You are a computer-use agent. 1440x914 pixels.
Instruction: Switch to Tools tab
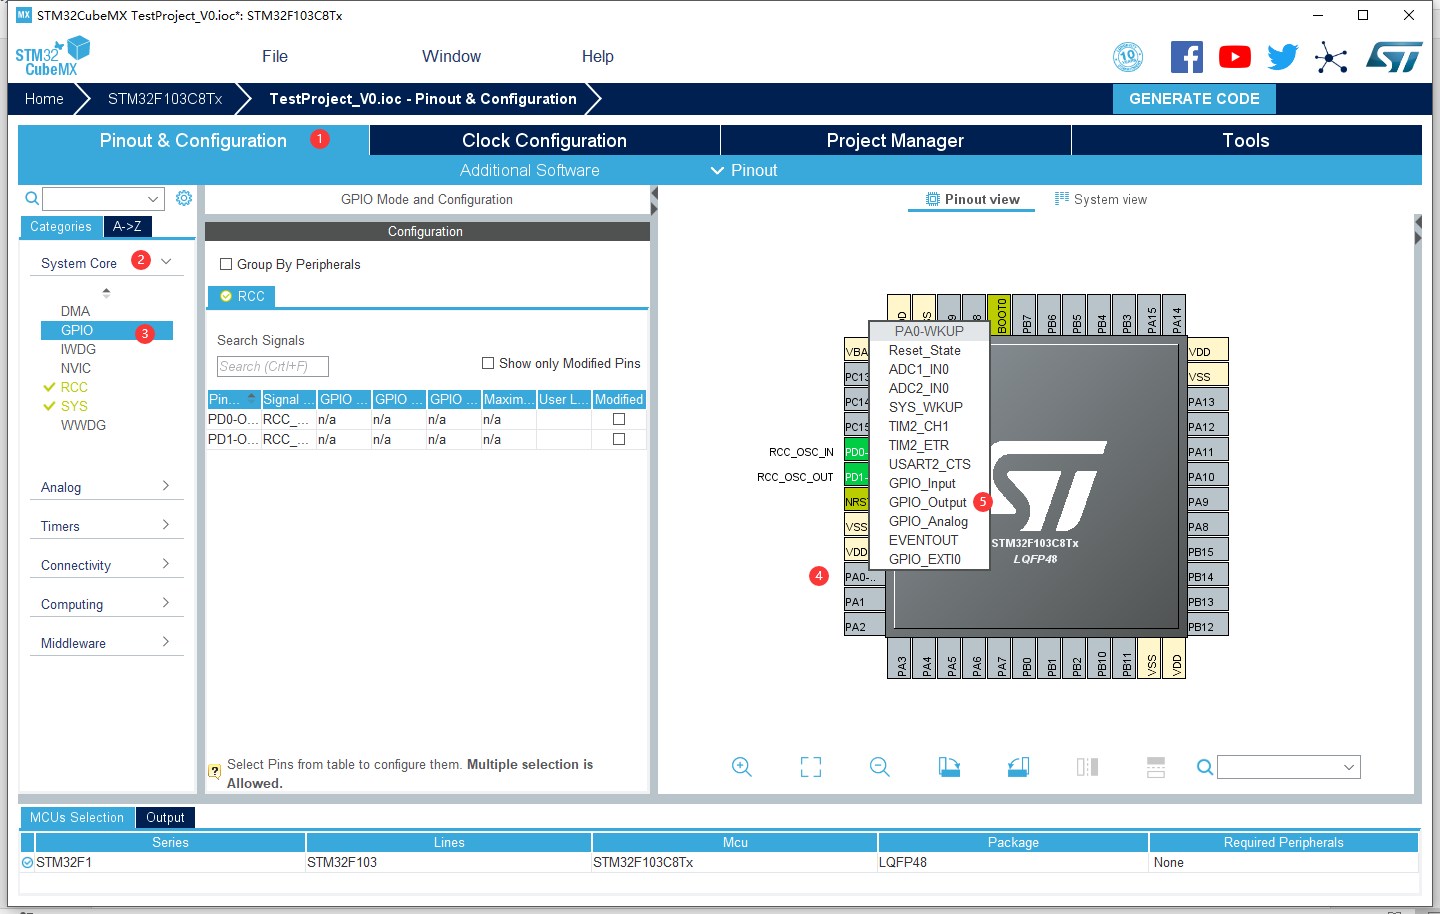[1246, 140]
